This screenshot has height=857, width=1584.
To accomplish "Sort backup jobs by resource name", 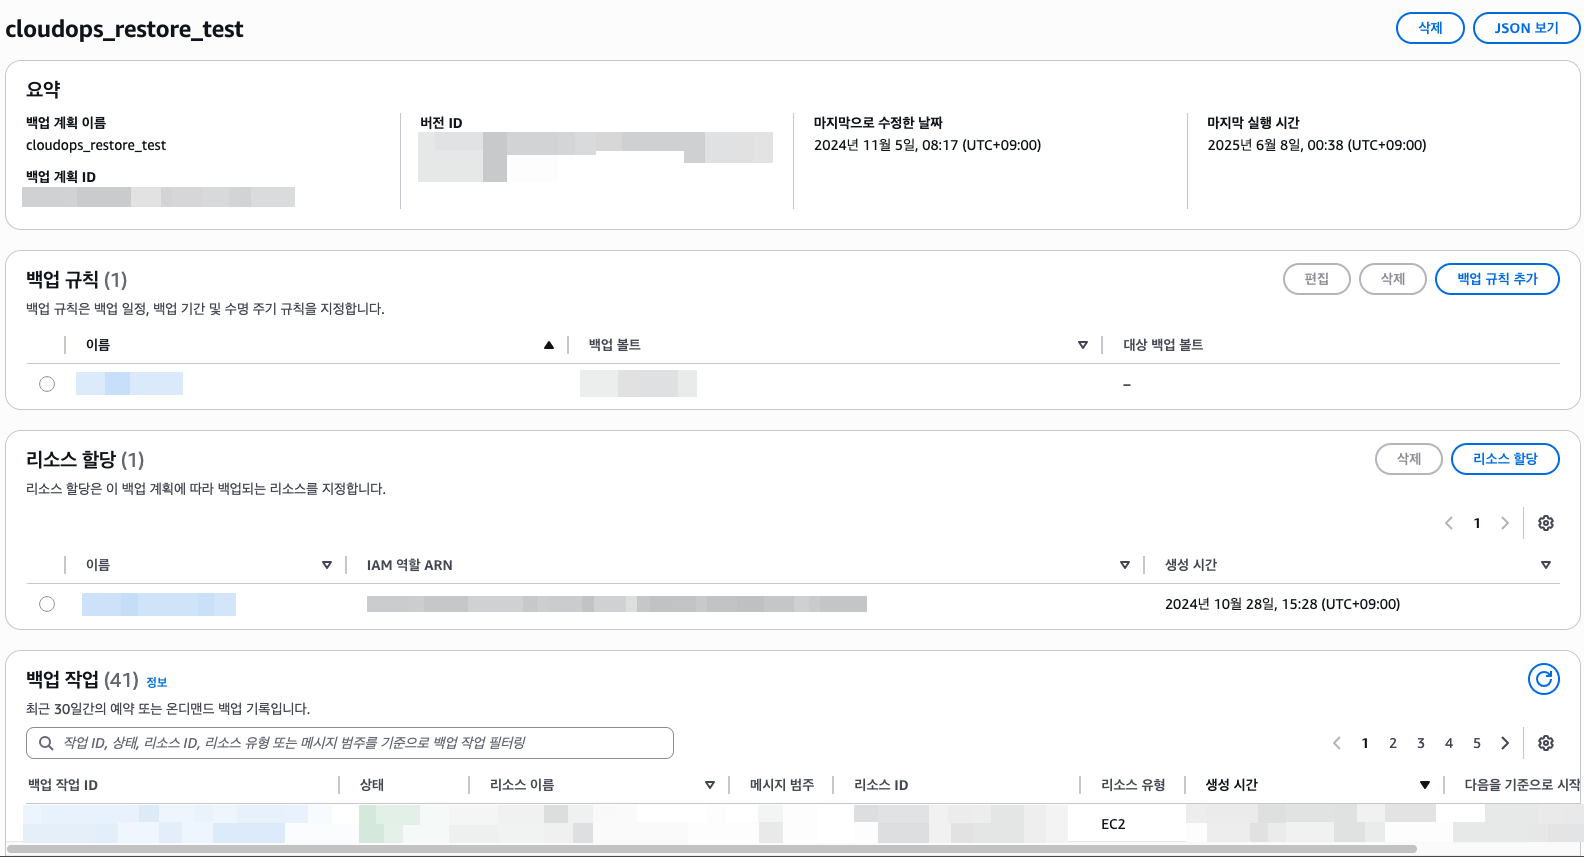I will pyautogui.click(x=709, y=785).
